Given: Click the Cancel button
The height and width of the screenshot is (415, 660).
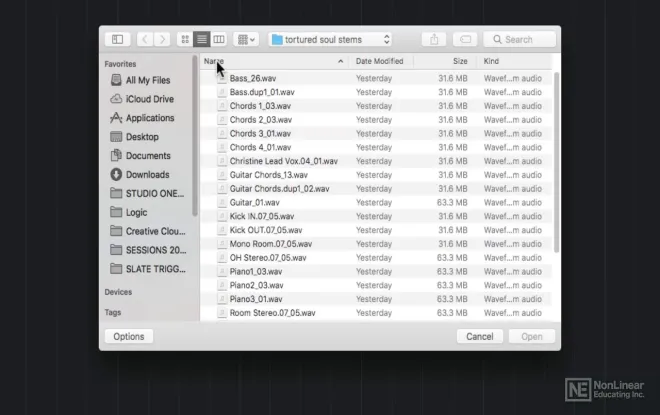Looking at the screenshot, I should 479,337.
